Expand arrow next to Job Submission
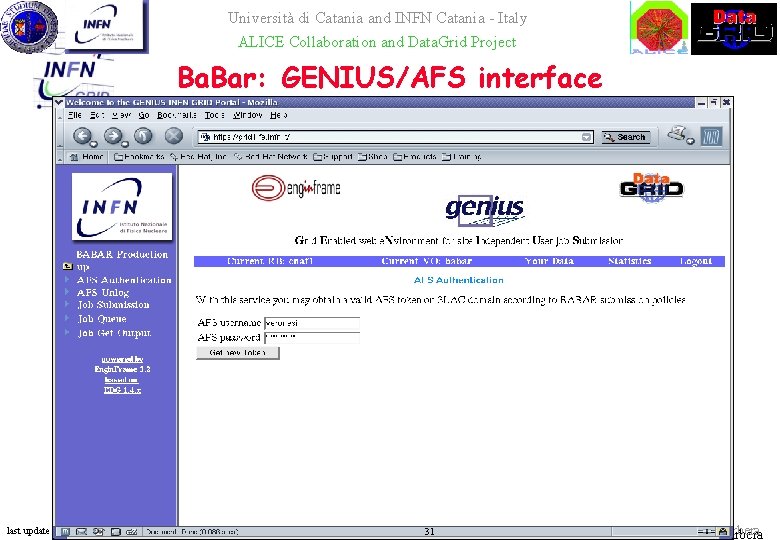This screenshot has height=540, width=780. [x=67, y=304]
